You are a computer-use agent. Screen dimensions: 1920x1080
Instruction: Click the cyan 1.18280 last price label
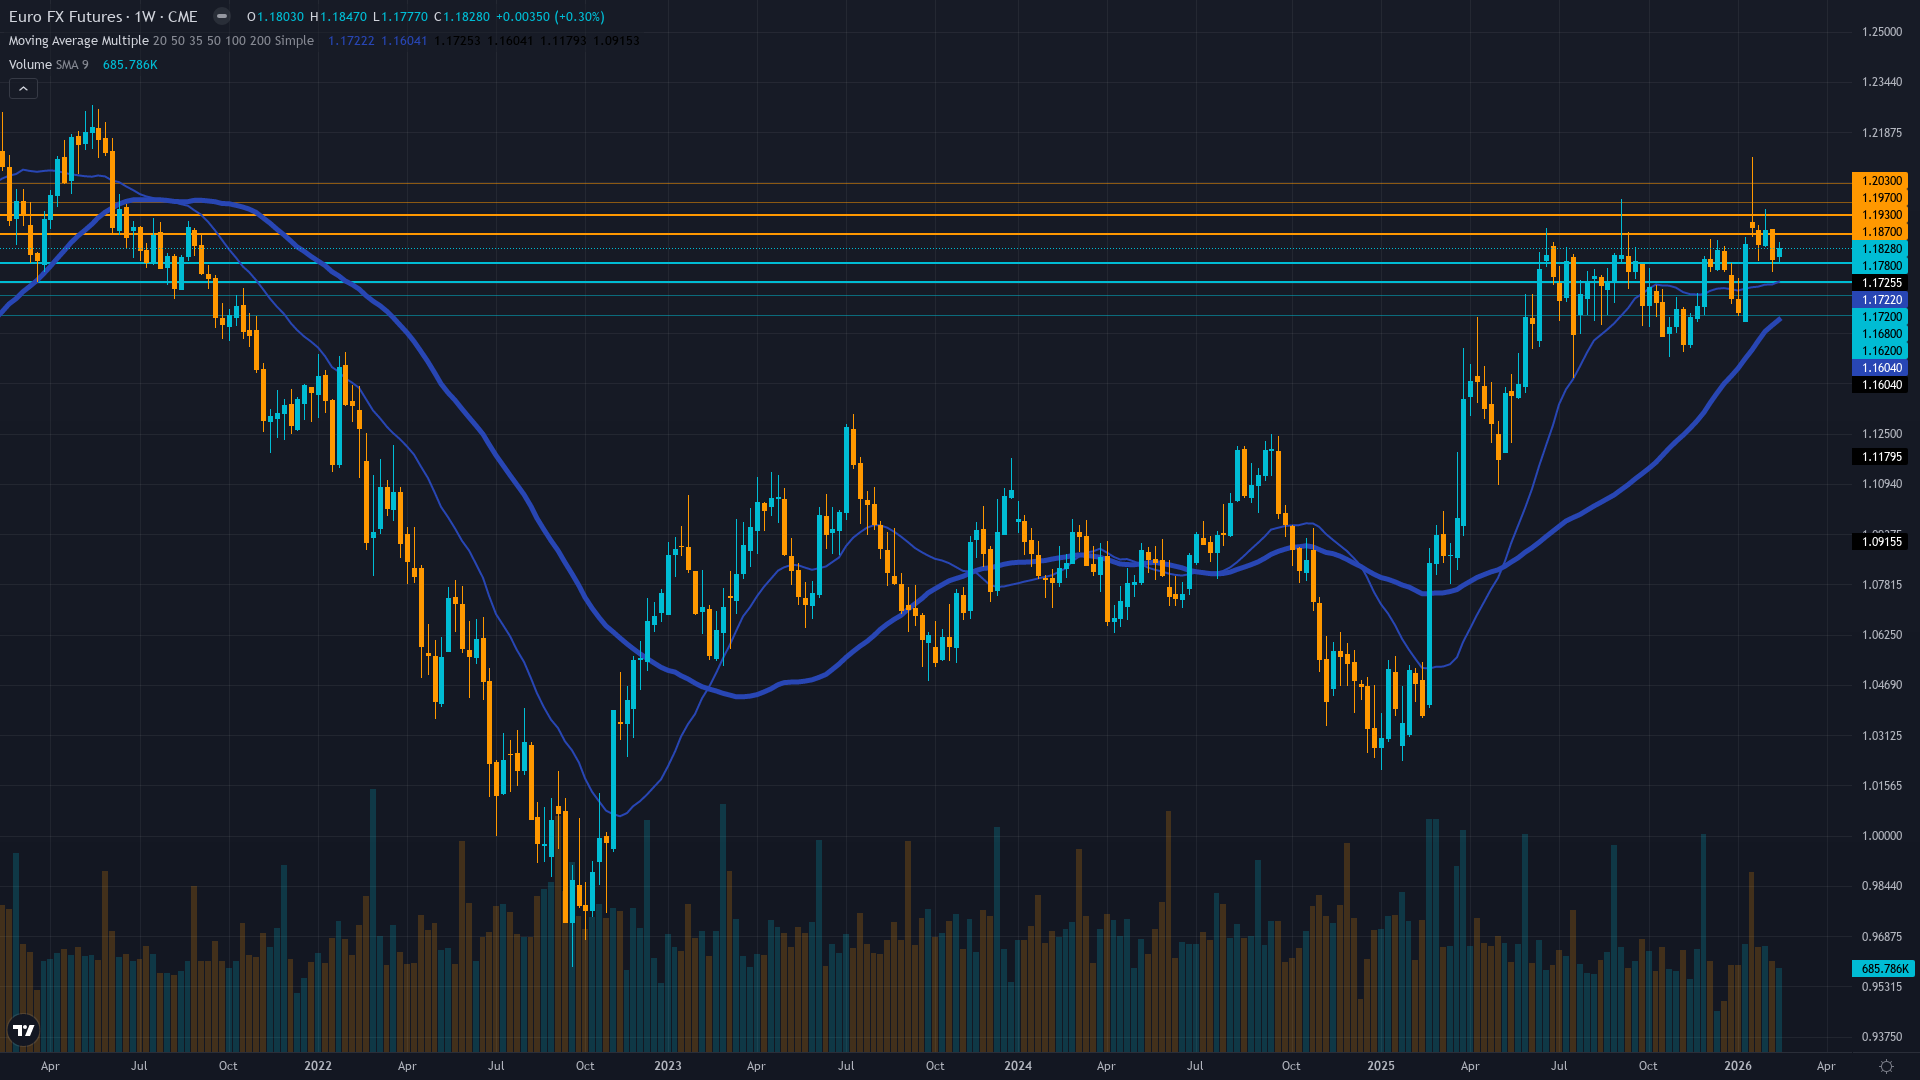point(1880,249)
